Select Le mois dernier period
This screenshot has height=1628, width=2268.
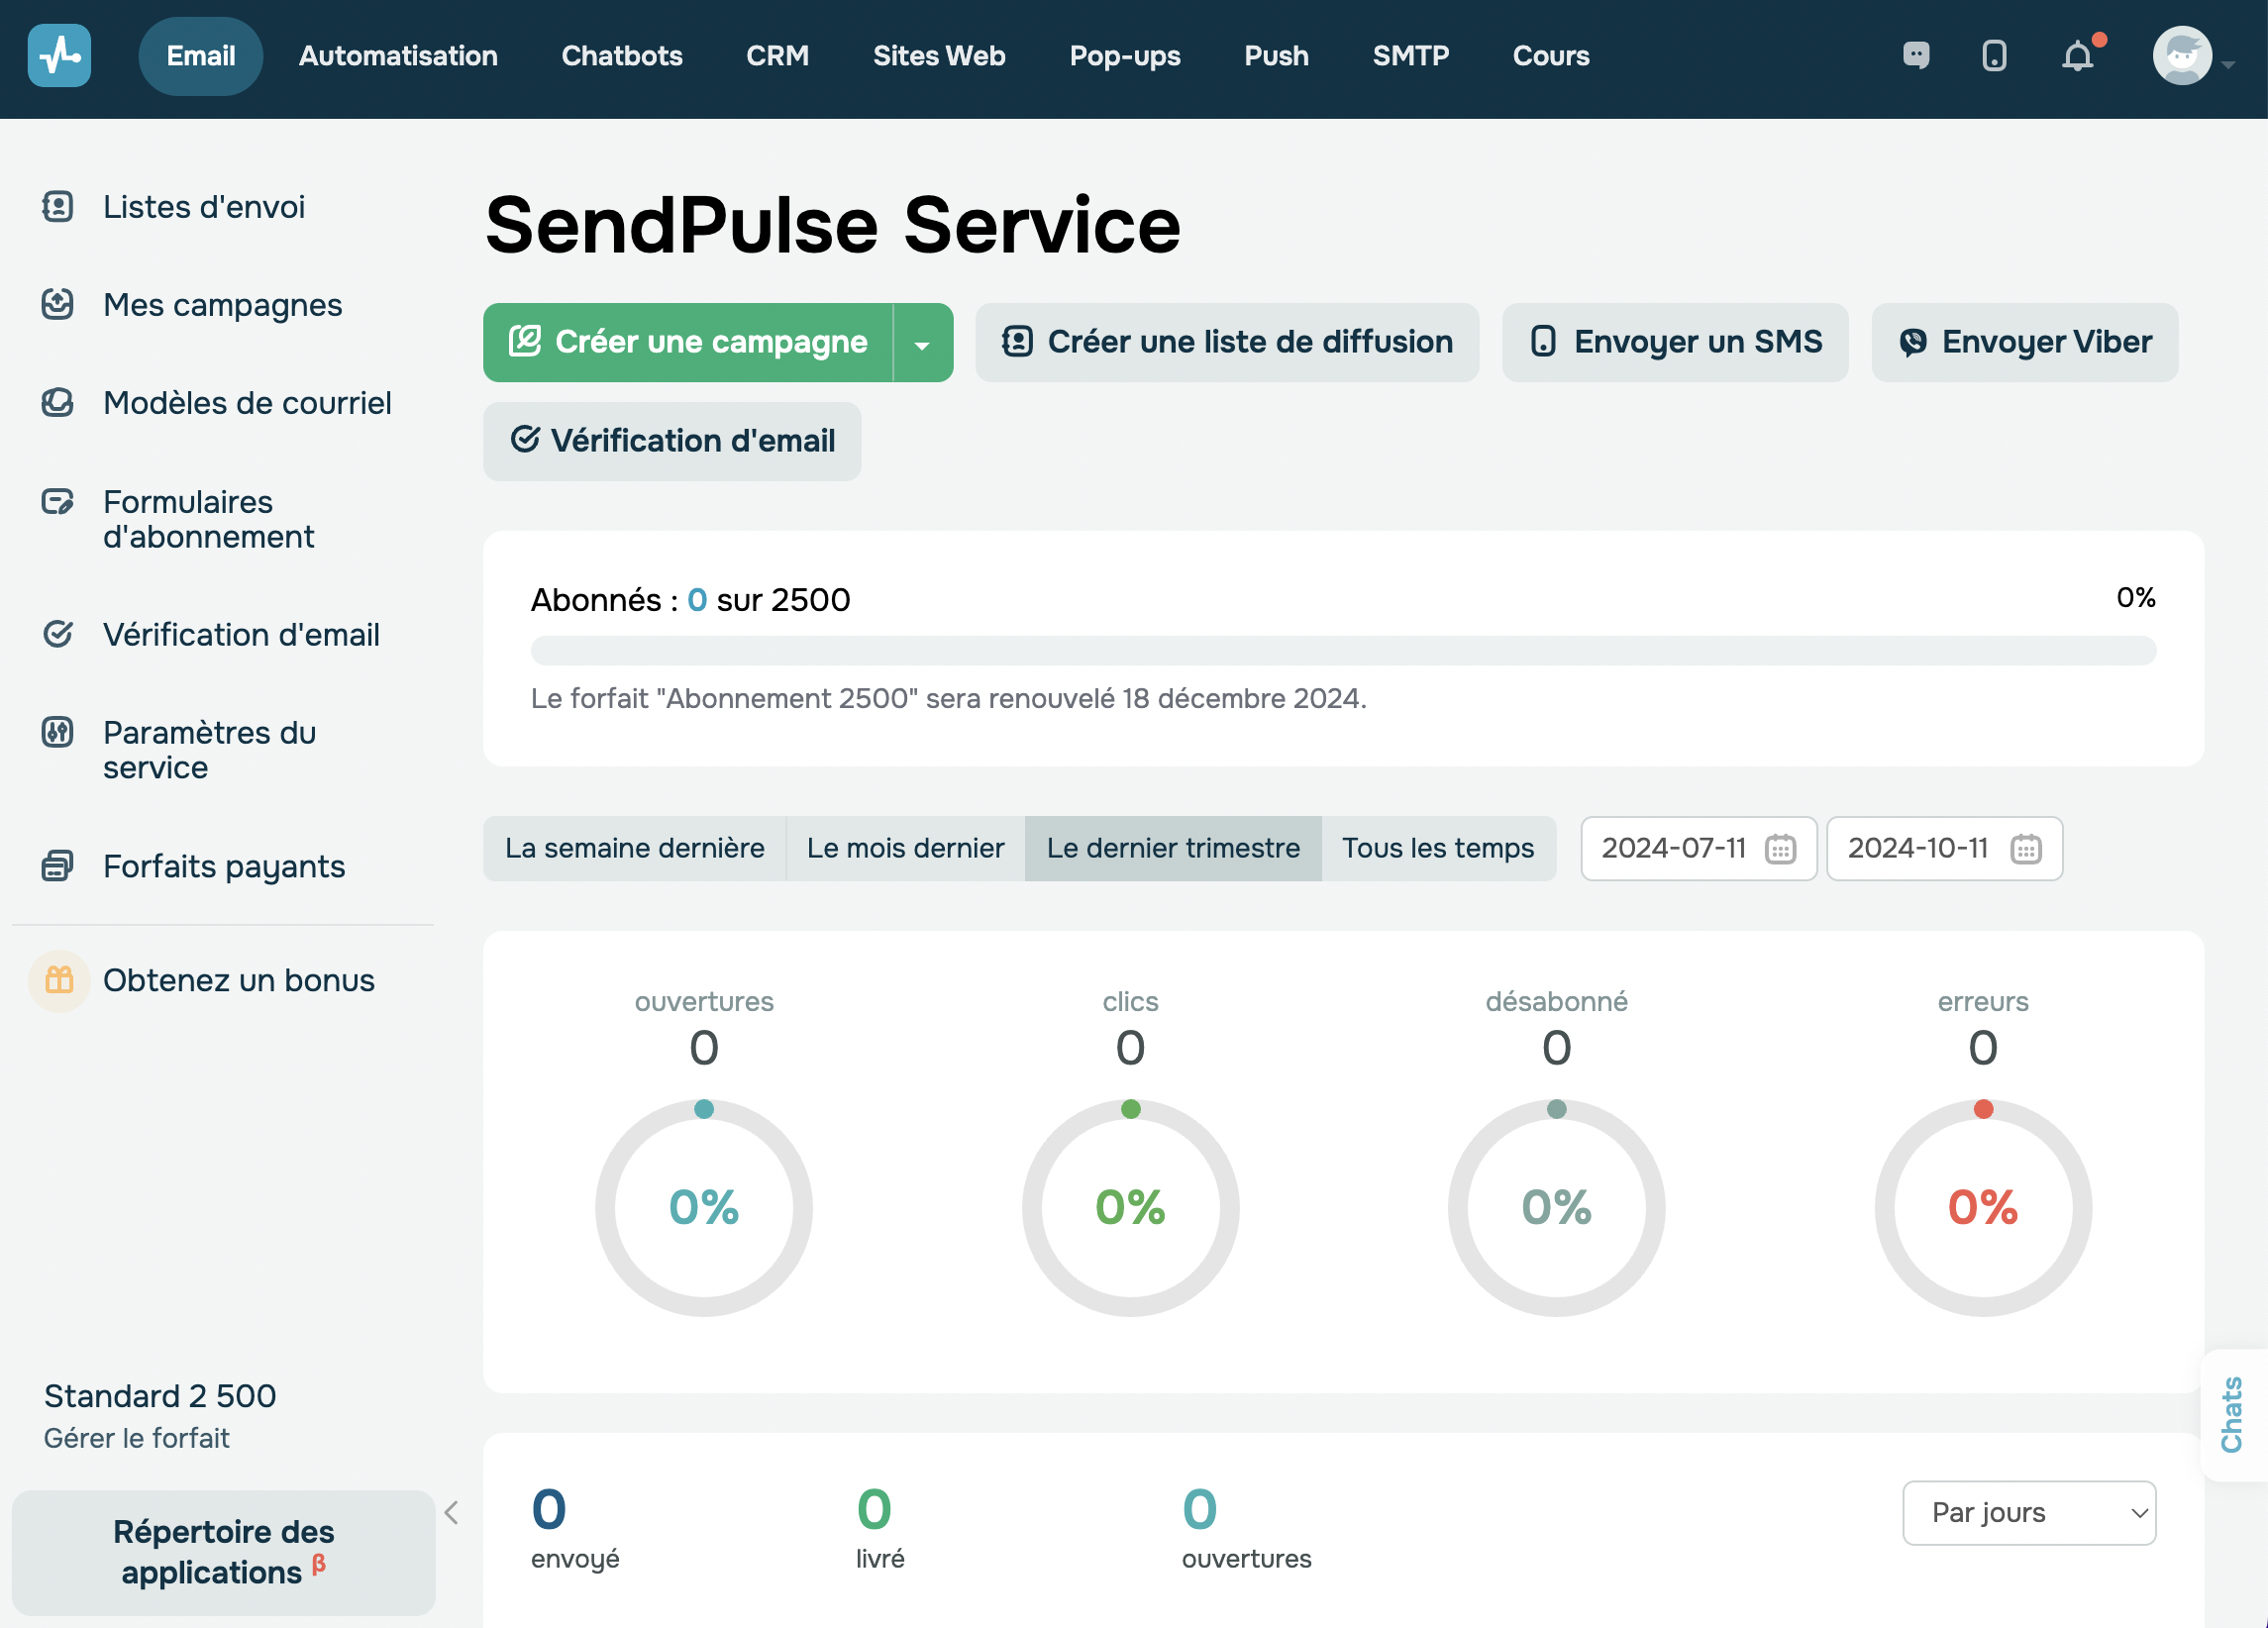[x=905, y=849]
